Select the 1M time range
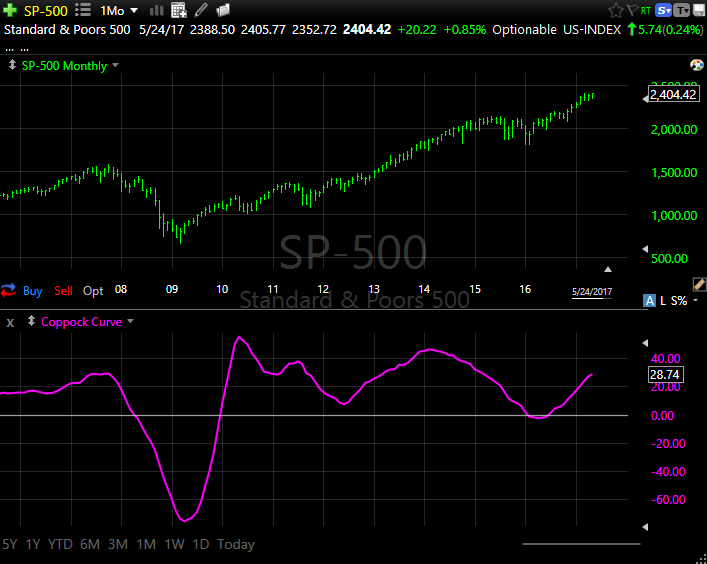This screenshot has width=707, height=564. [146, 544]
